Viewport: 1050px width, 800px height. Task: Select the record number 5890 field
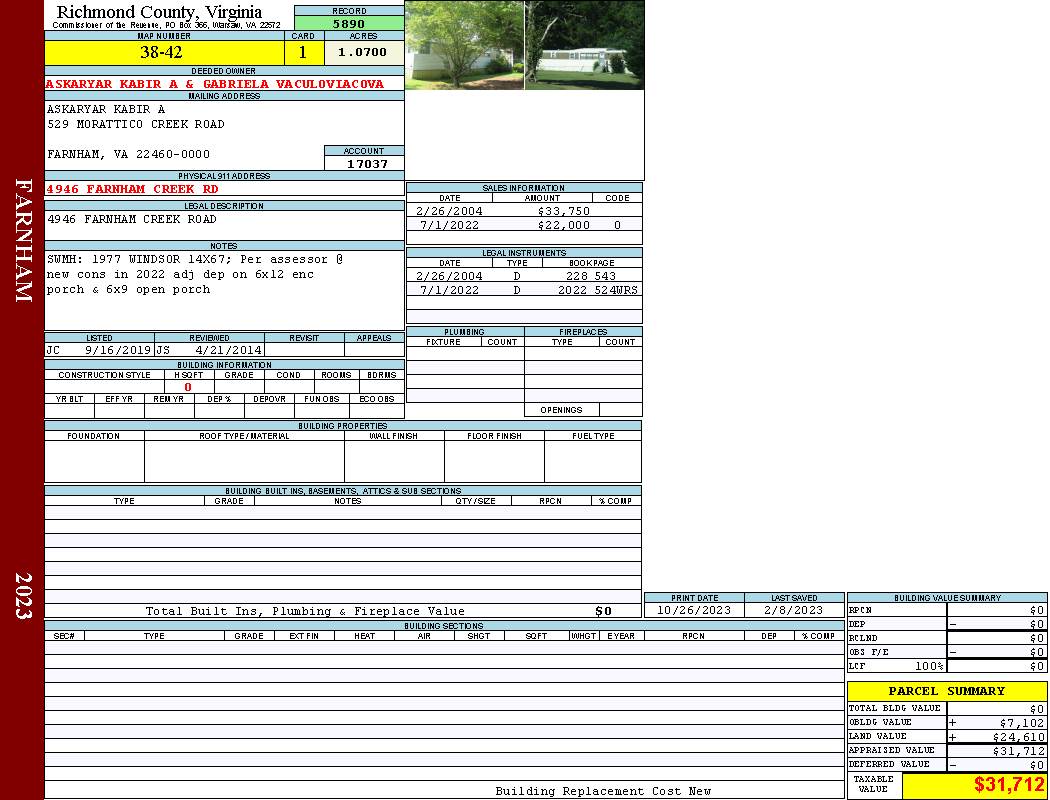[349, 23]
